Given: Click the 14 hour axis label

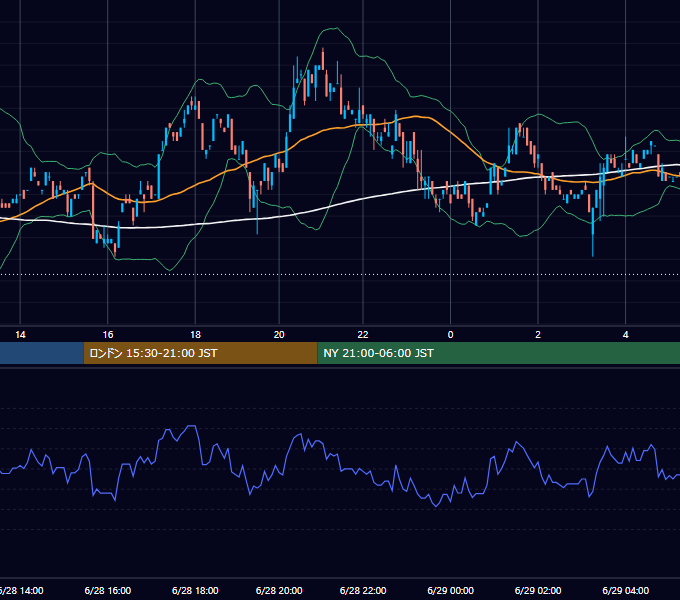Looking at the screenshot, I should coord(20,335).
